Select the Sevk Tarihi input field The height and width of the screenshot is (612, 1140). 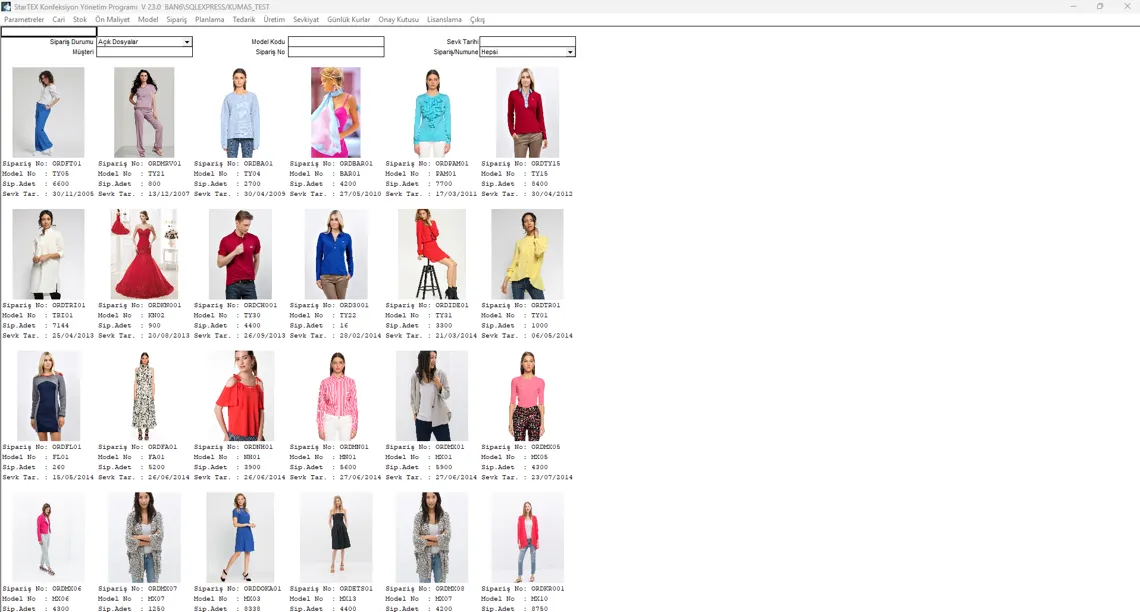pyautogui.click(x=527, y=42)
